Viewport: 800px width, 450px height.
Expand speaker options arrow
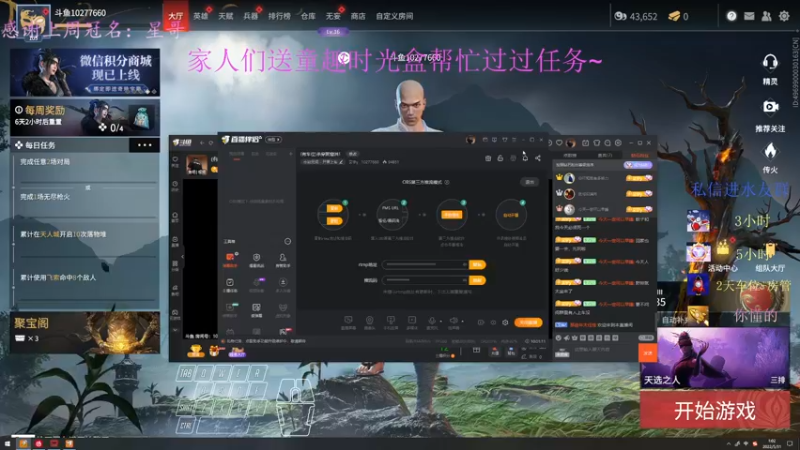[463, 321]
